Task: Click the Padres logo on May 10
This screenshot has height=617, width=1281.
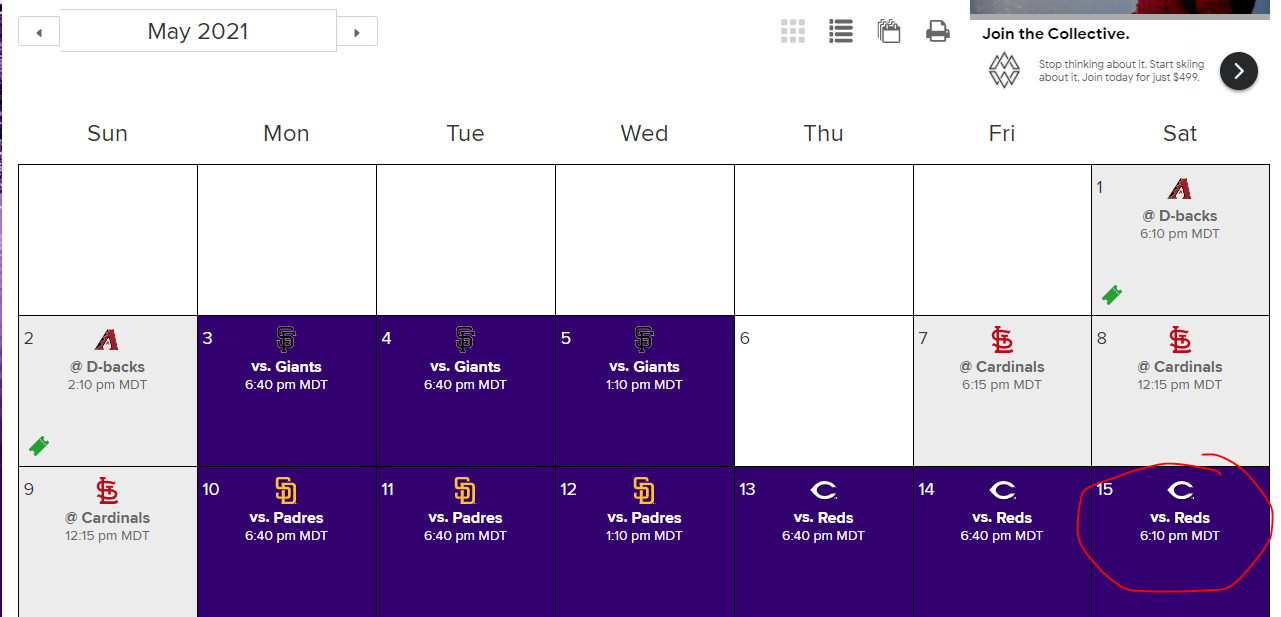Action: tap(285, 491)
